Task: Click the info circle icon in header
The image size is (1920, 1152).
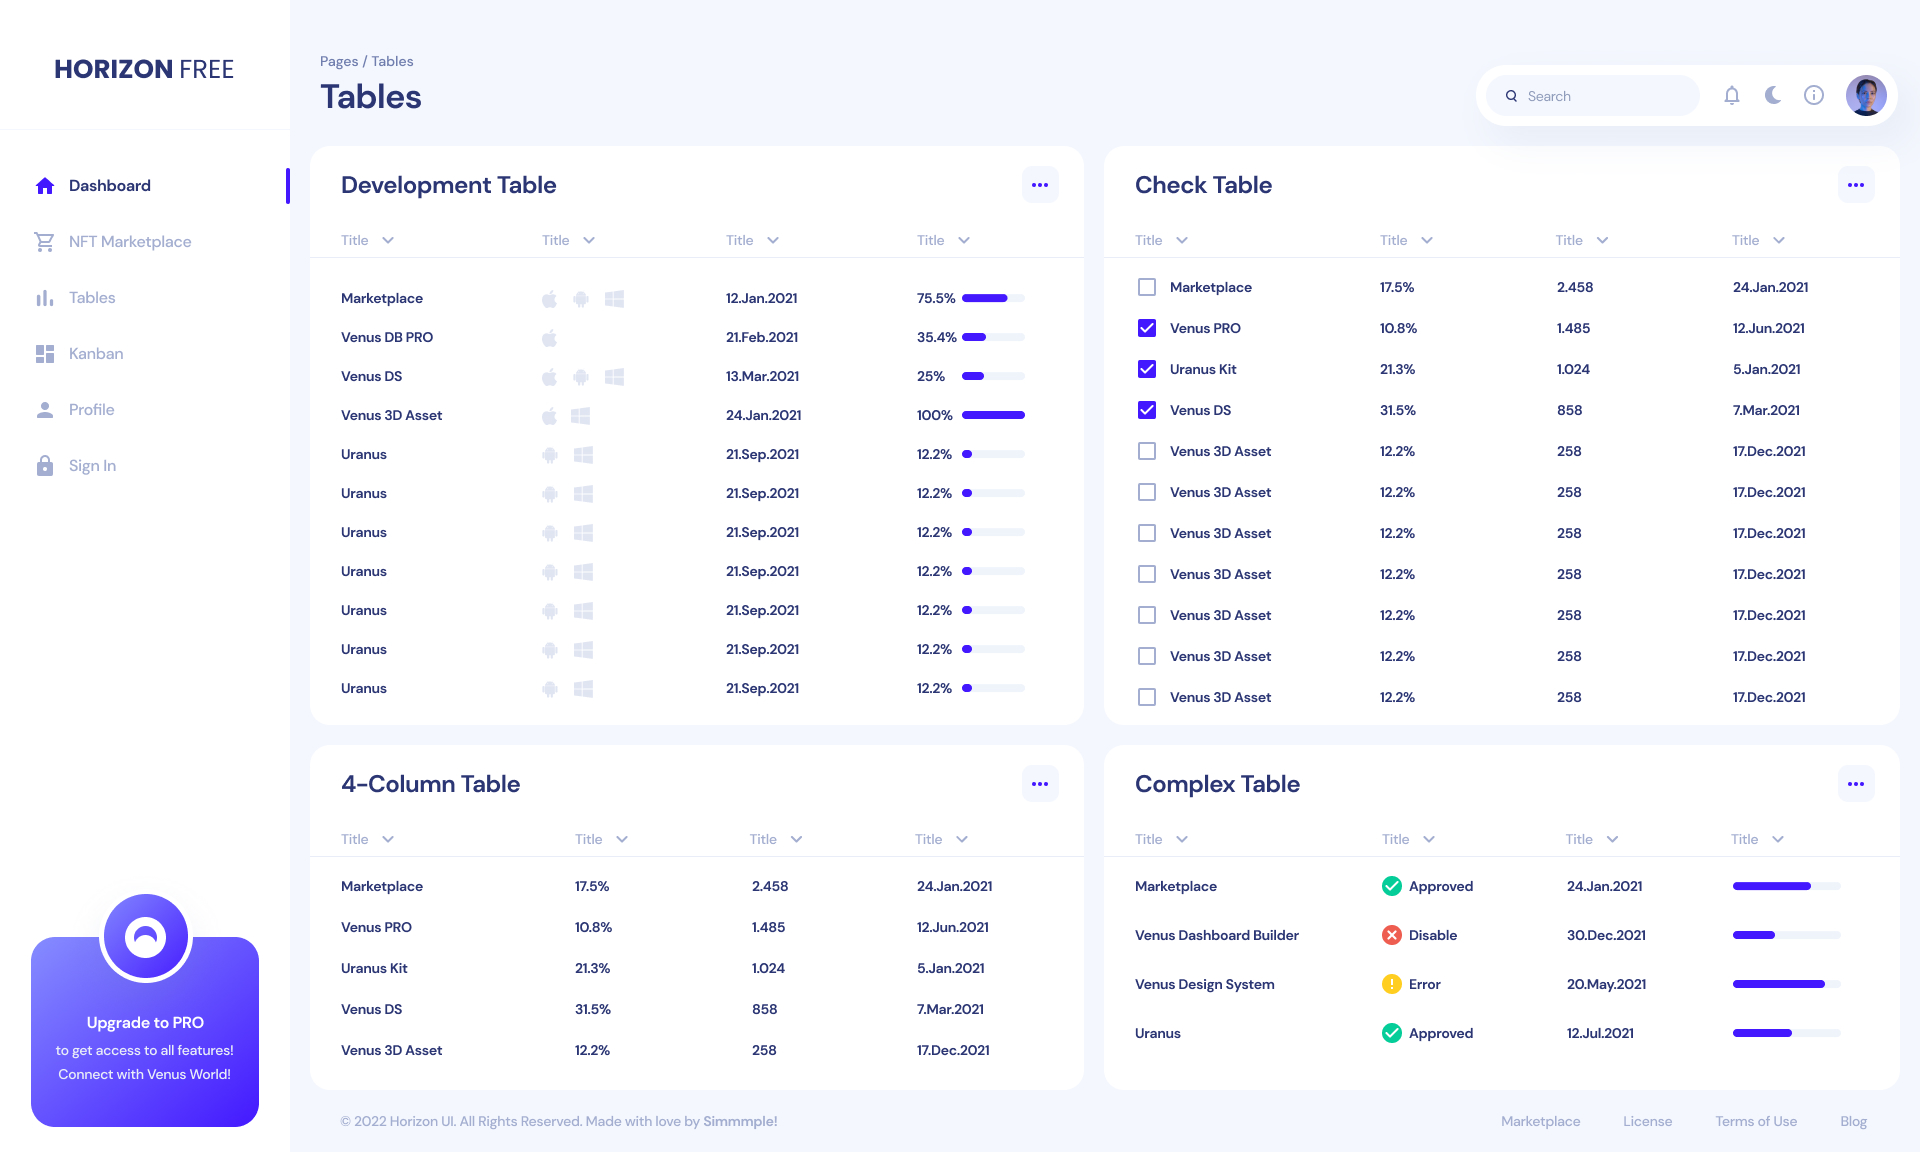Action: click(1814, 96)
